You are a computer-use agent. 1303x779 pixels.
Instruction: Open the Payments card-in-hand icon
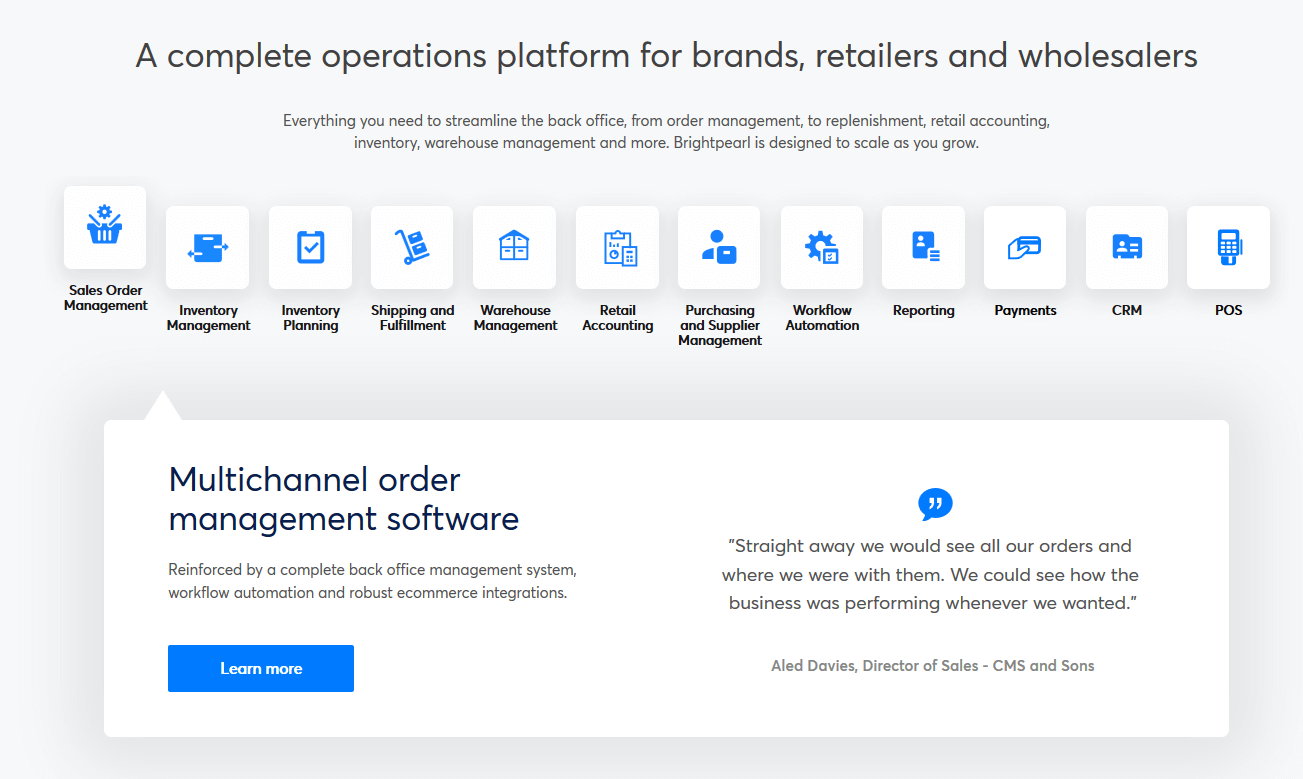click(x=1025, y=247)
